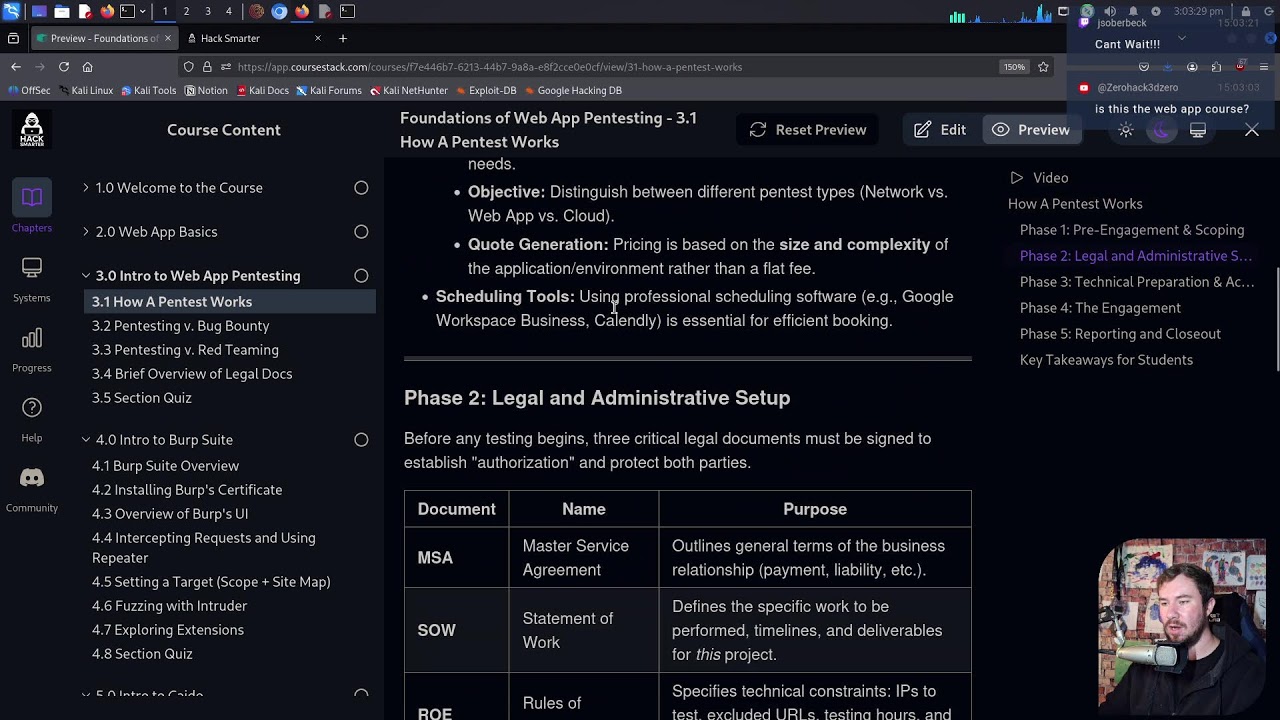Switch to light theme sun icon
Viewport: 1280px width, 720px height.
pos(1126,130)
